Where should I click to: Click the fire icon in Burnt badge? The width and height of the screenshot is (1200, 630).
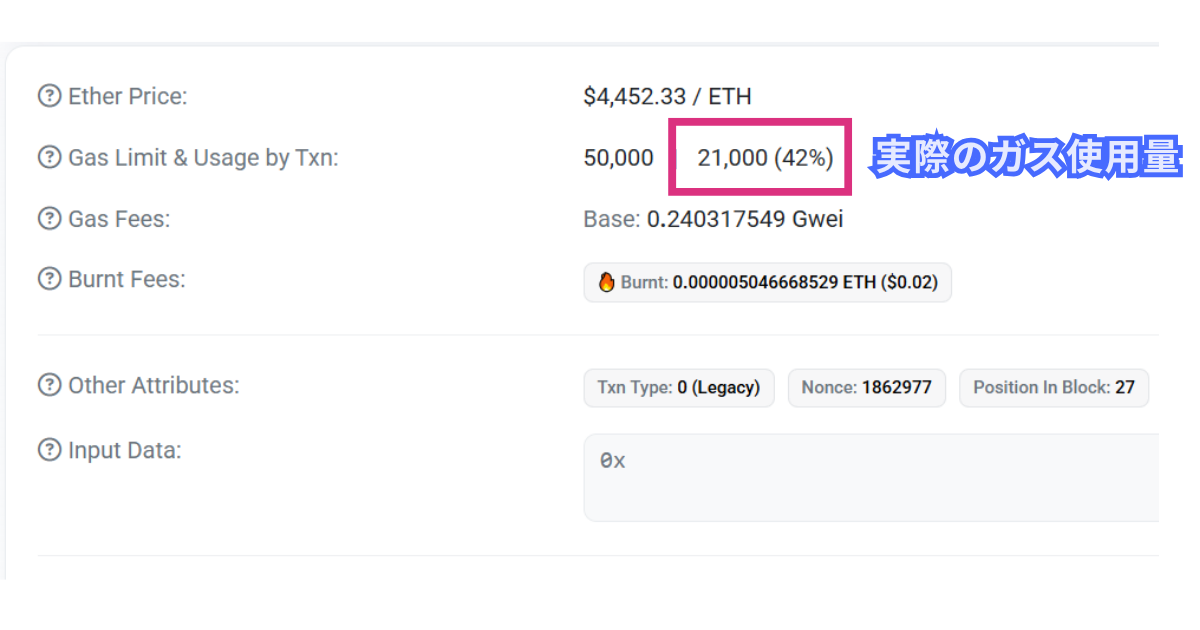[x=606, y=283]
